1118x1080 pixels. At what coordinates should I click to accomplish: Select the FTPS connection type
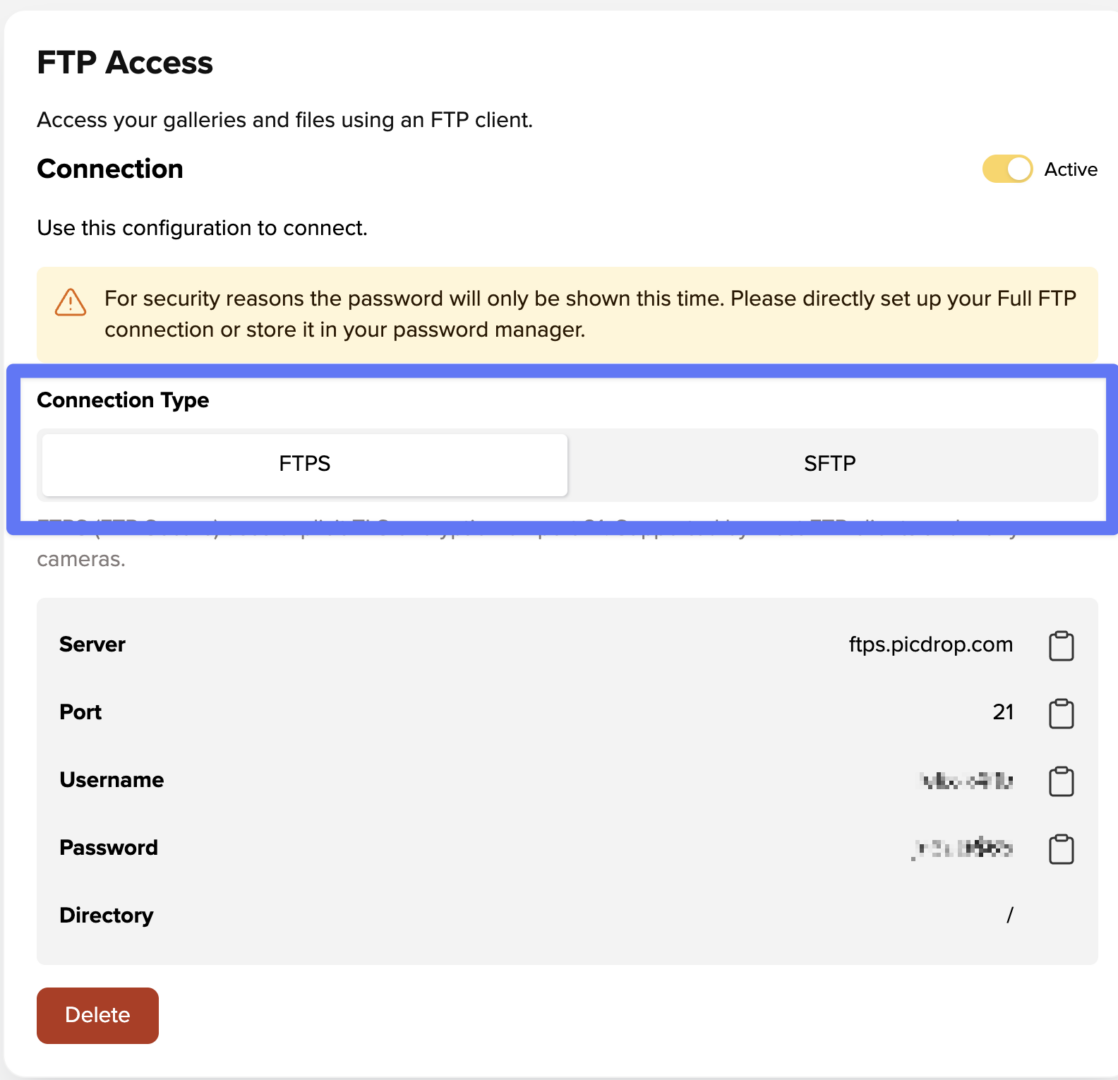pos(304,464)
